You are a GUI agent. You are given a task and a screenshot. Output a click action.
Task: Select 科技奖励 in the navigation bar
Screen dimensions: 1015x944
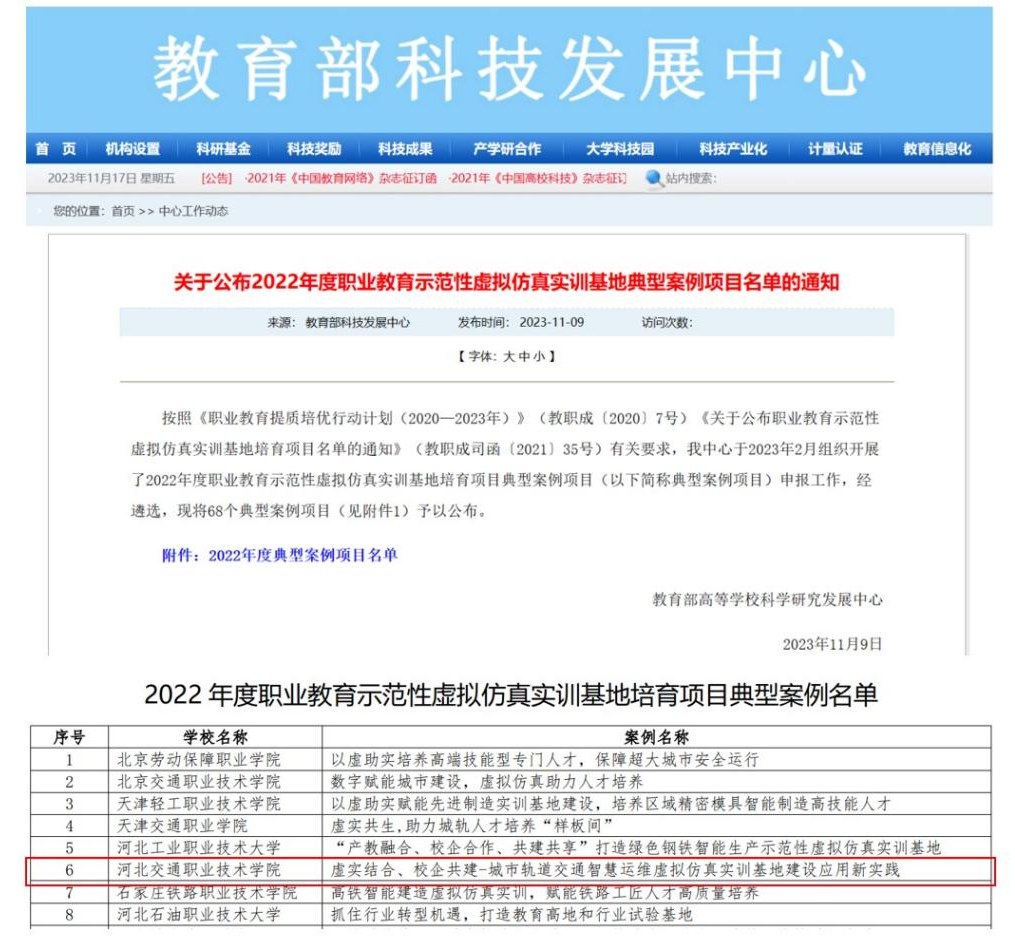pyautogui.click(x=314, y=149)
